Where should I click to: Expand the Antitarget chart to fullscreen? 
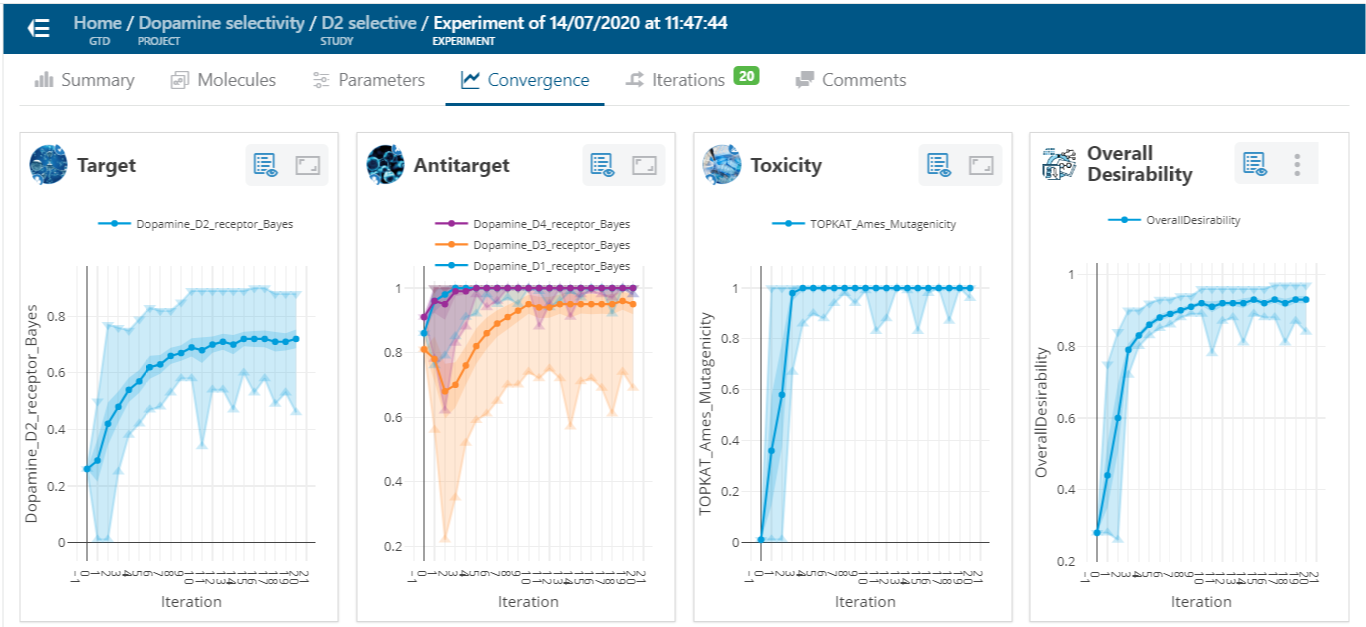(644, 165)
